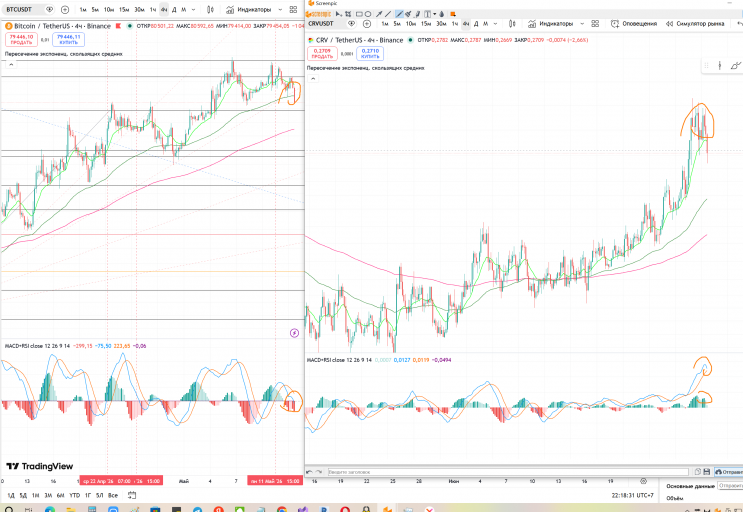
Task: Select the Screenpic straight line tool
Action: pyautogui.click(x=388, y=14)
